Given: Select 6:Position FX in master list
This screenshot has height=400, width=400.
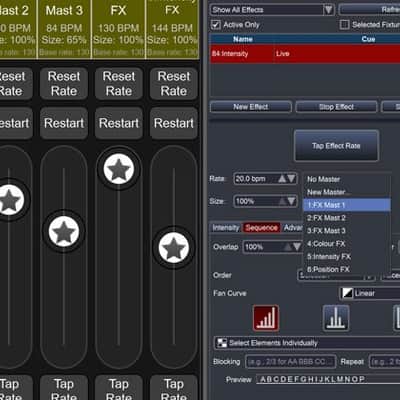Looking at the screenshot, I should [347, 269].
